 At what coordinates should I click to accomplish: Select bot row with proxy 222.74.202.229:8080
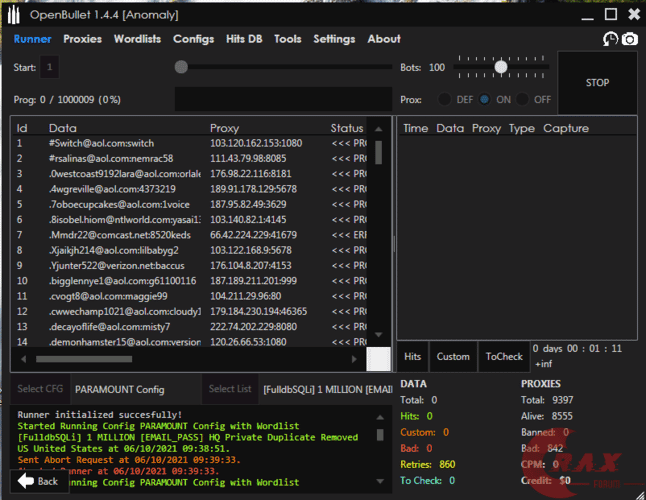click(x=191, y=327)
